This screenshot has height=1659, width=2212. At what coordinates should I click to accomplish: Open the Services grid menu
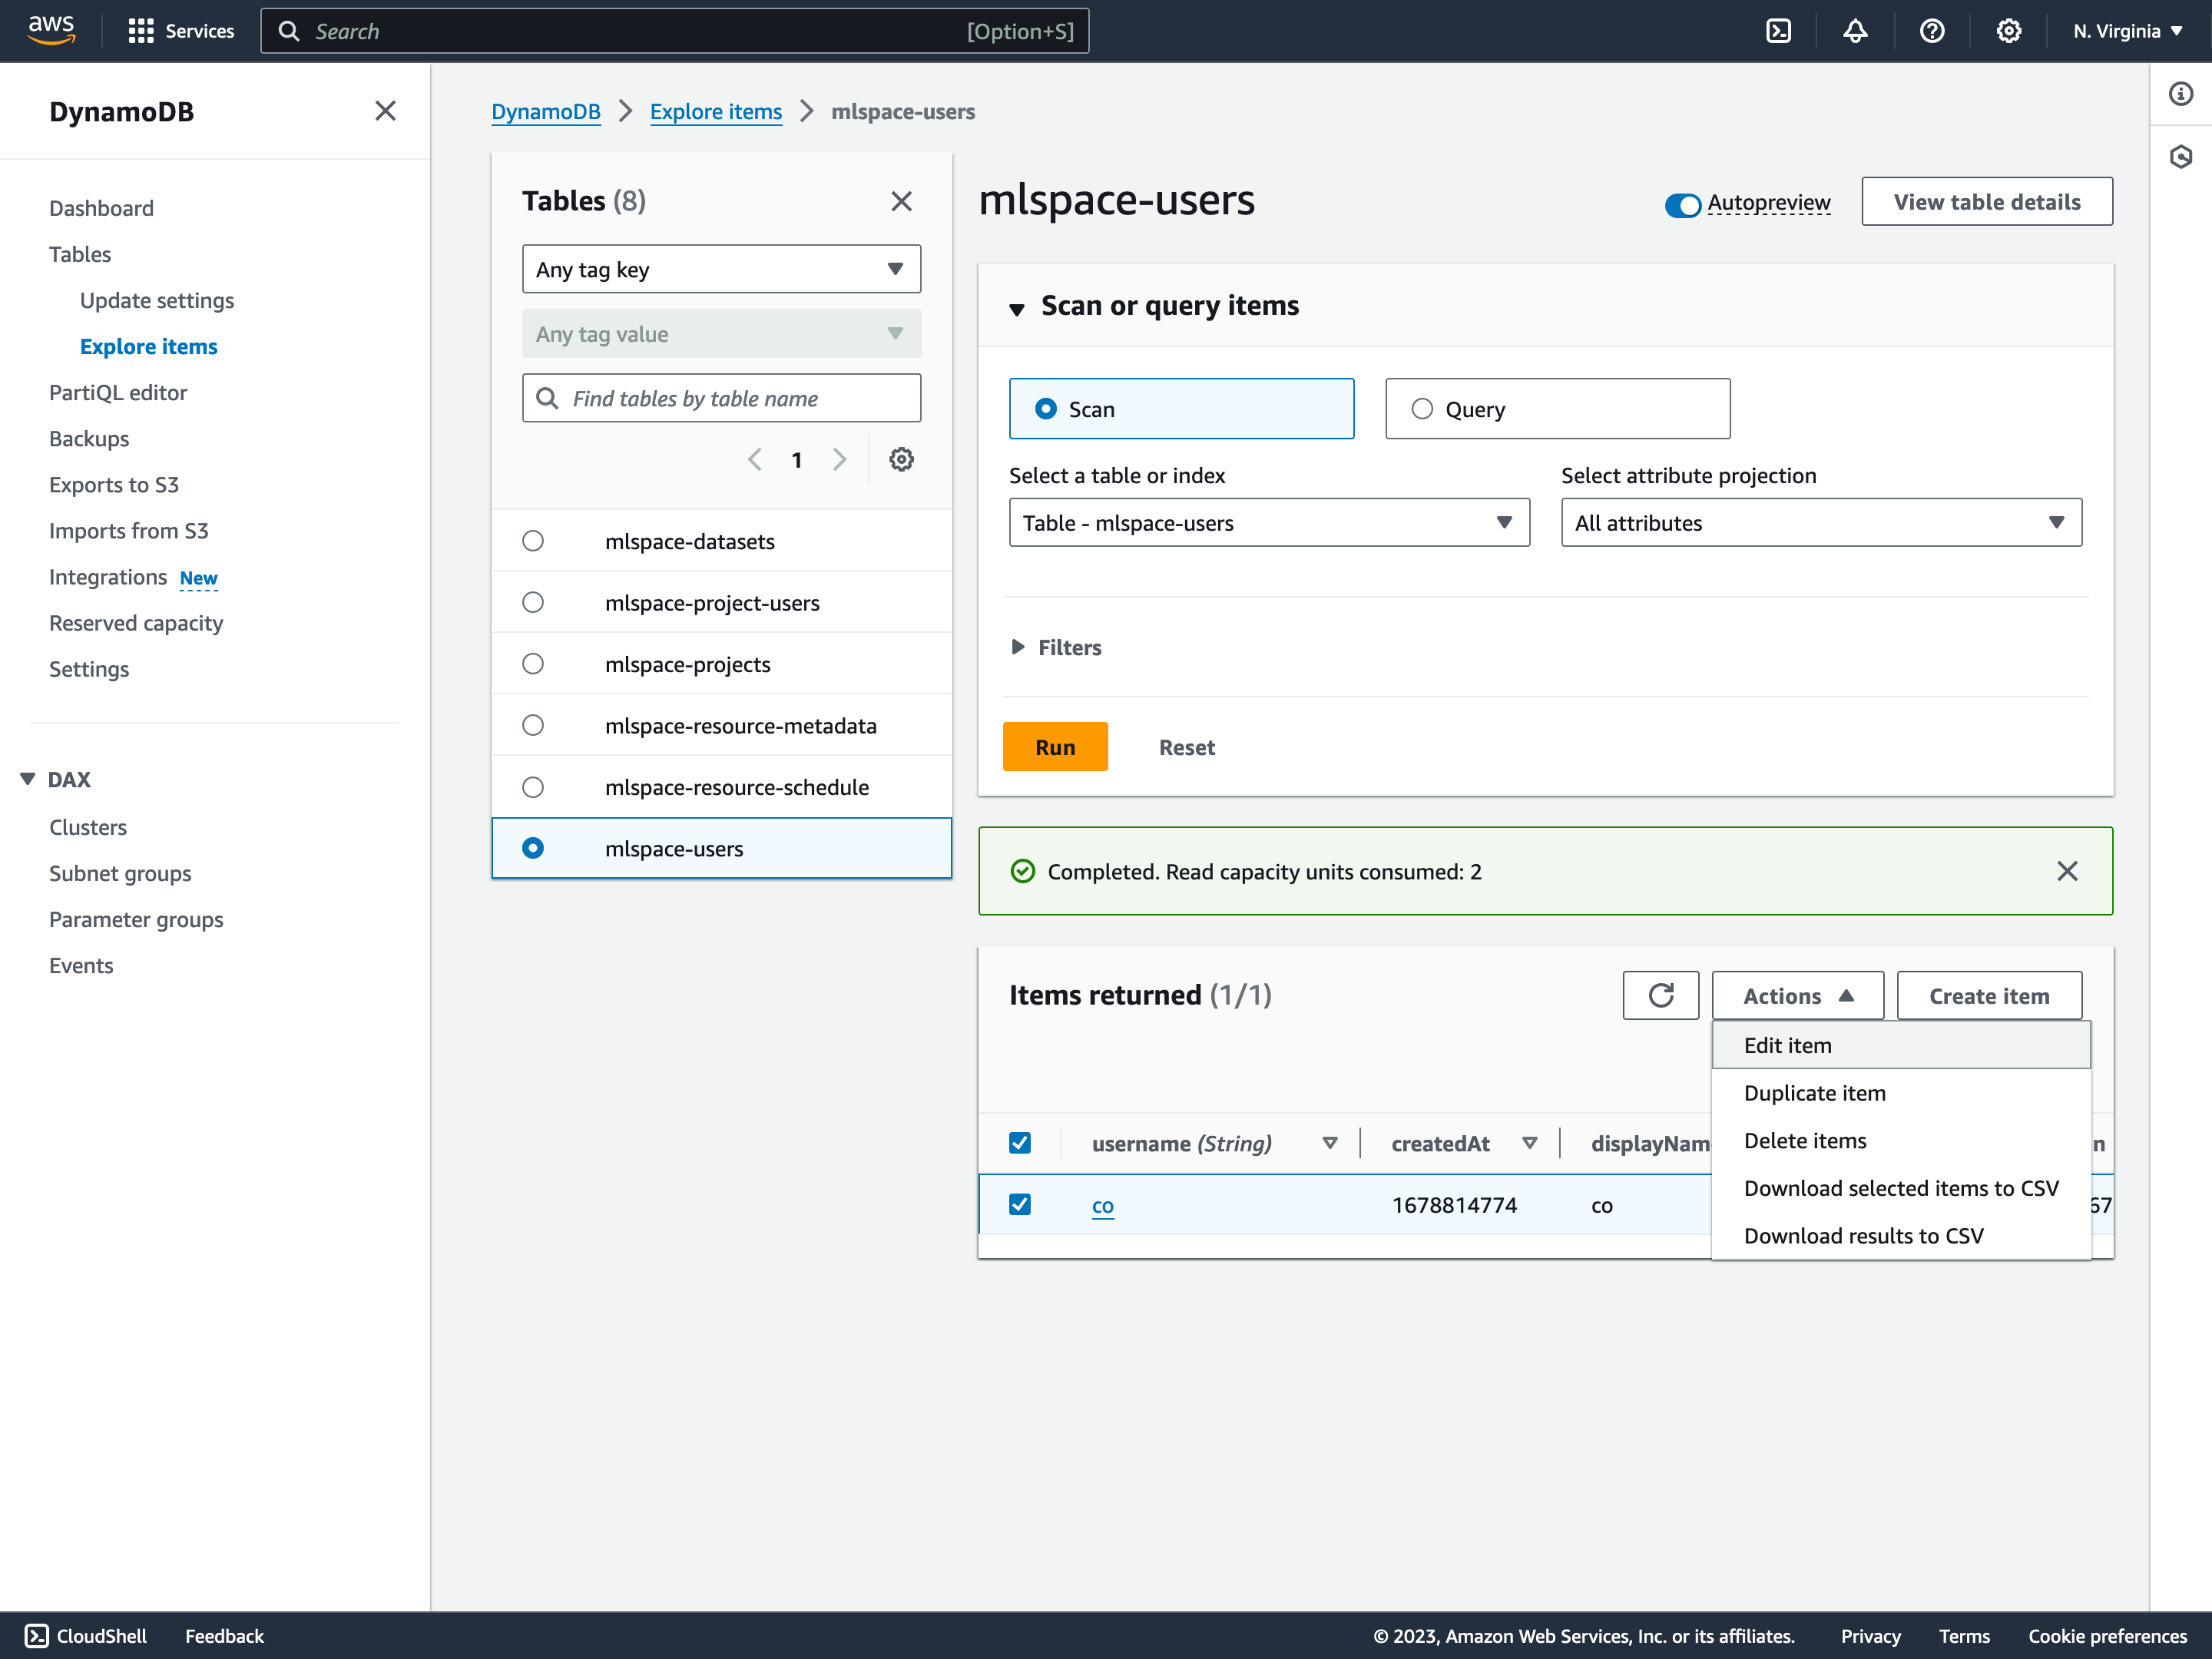pyautogui.click(x=181, y=31)
